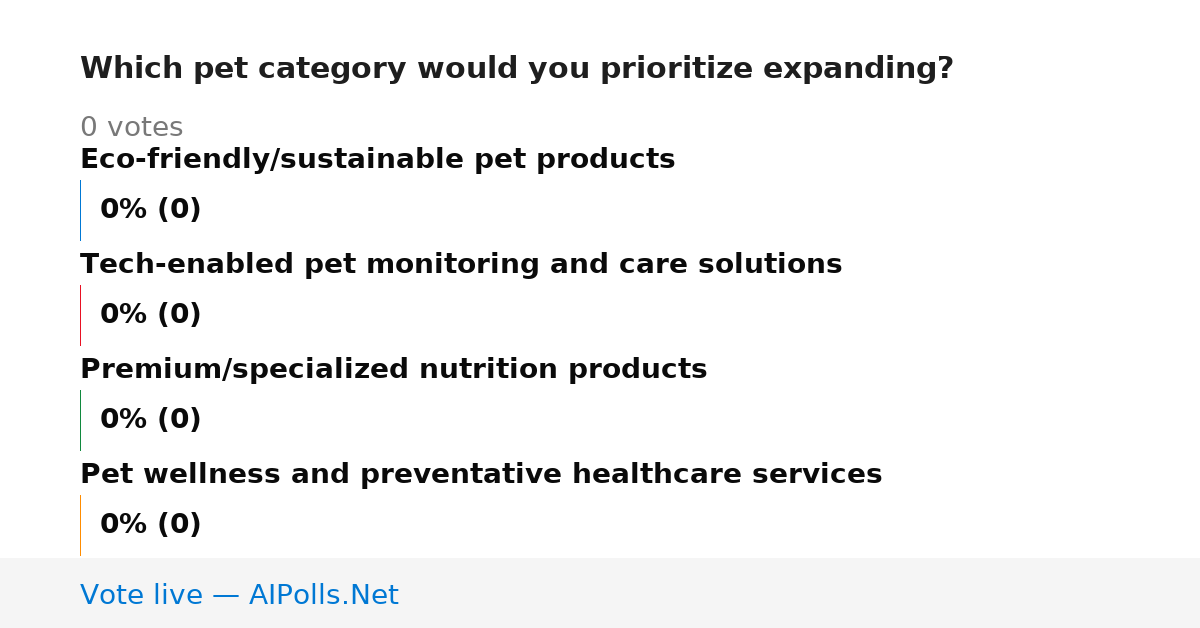This screenshot has width=1200, height=628.
Task: Click the orange bar under Pet wellness option
Action: point(80,525)
